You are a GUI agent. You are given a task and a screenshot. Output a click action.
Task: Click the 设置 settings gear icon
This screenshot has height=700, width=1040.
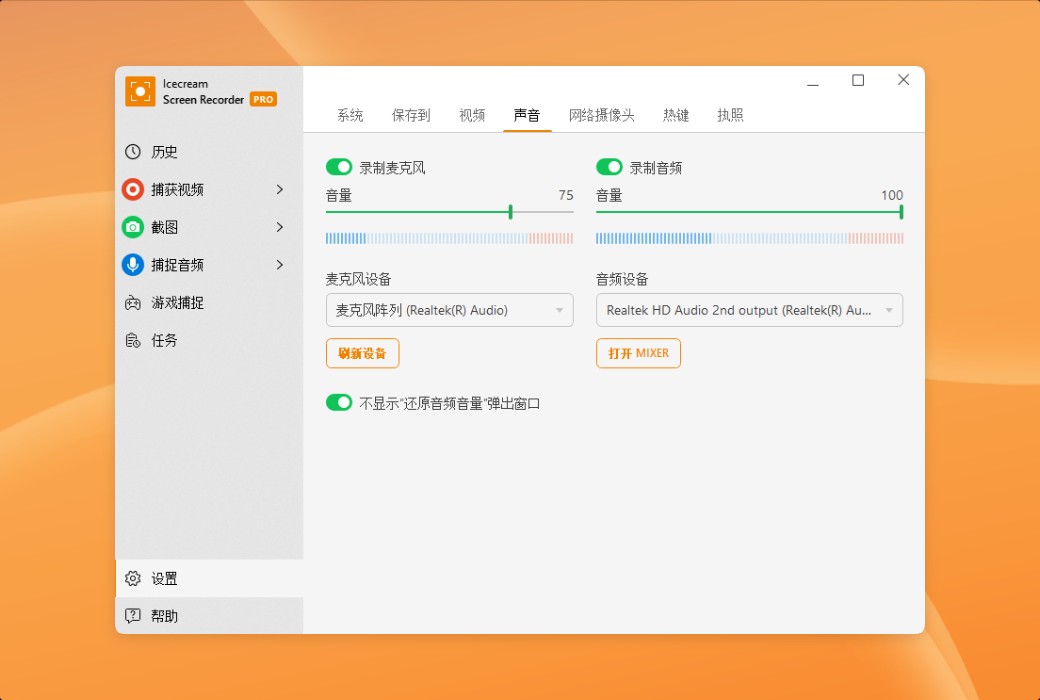133,578
